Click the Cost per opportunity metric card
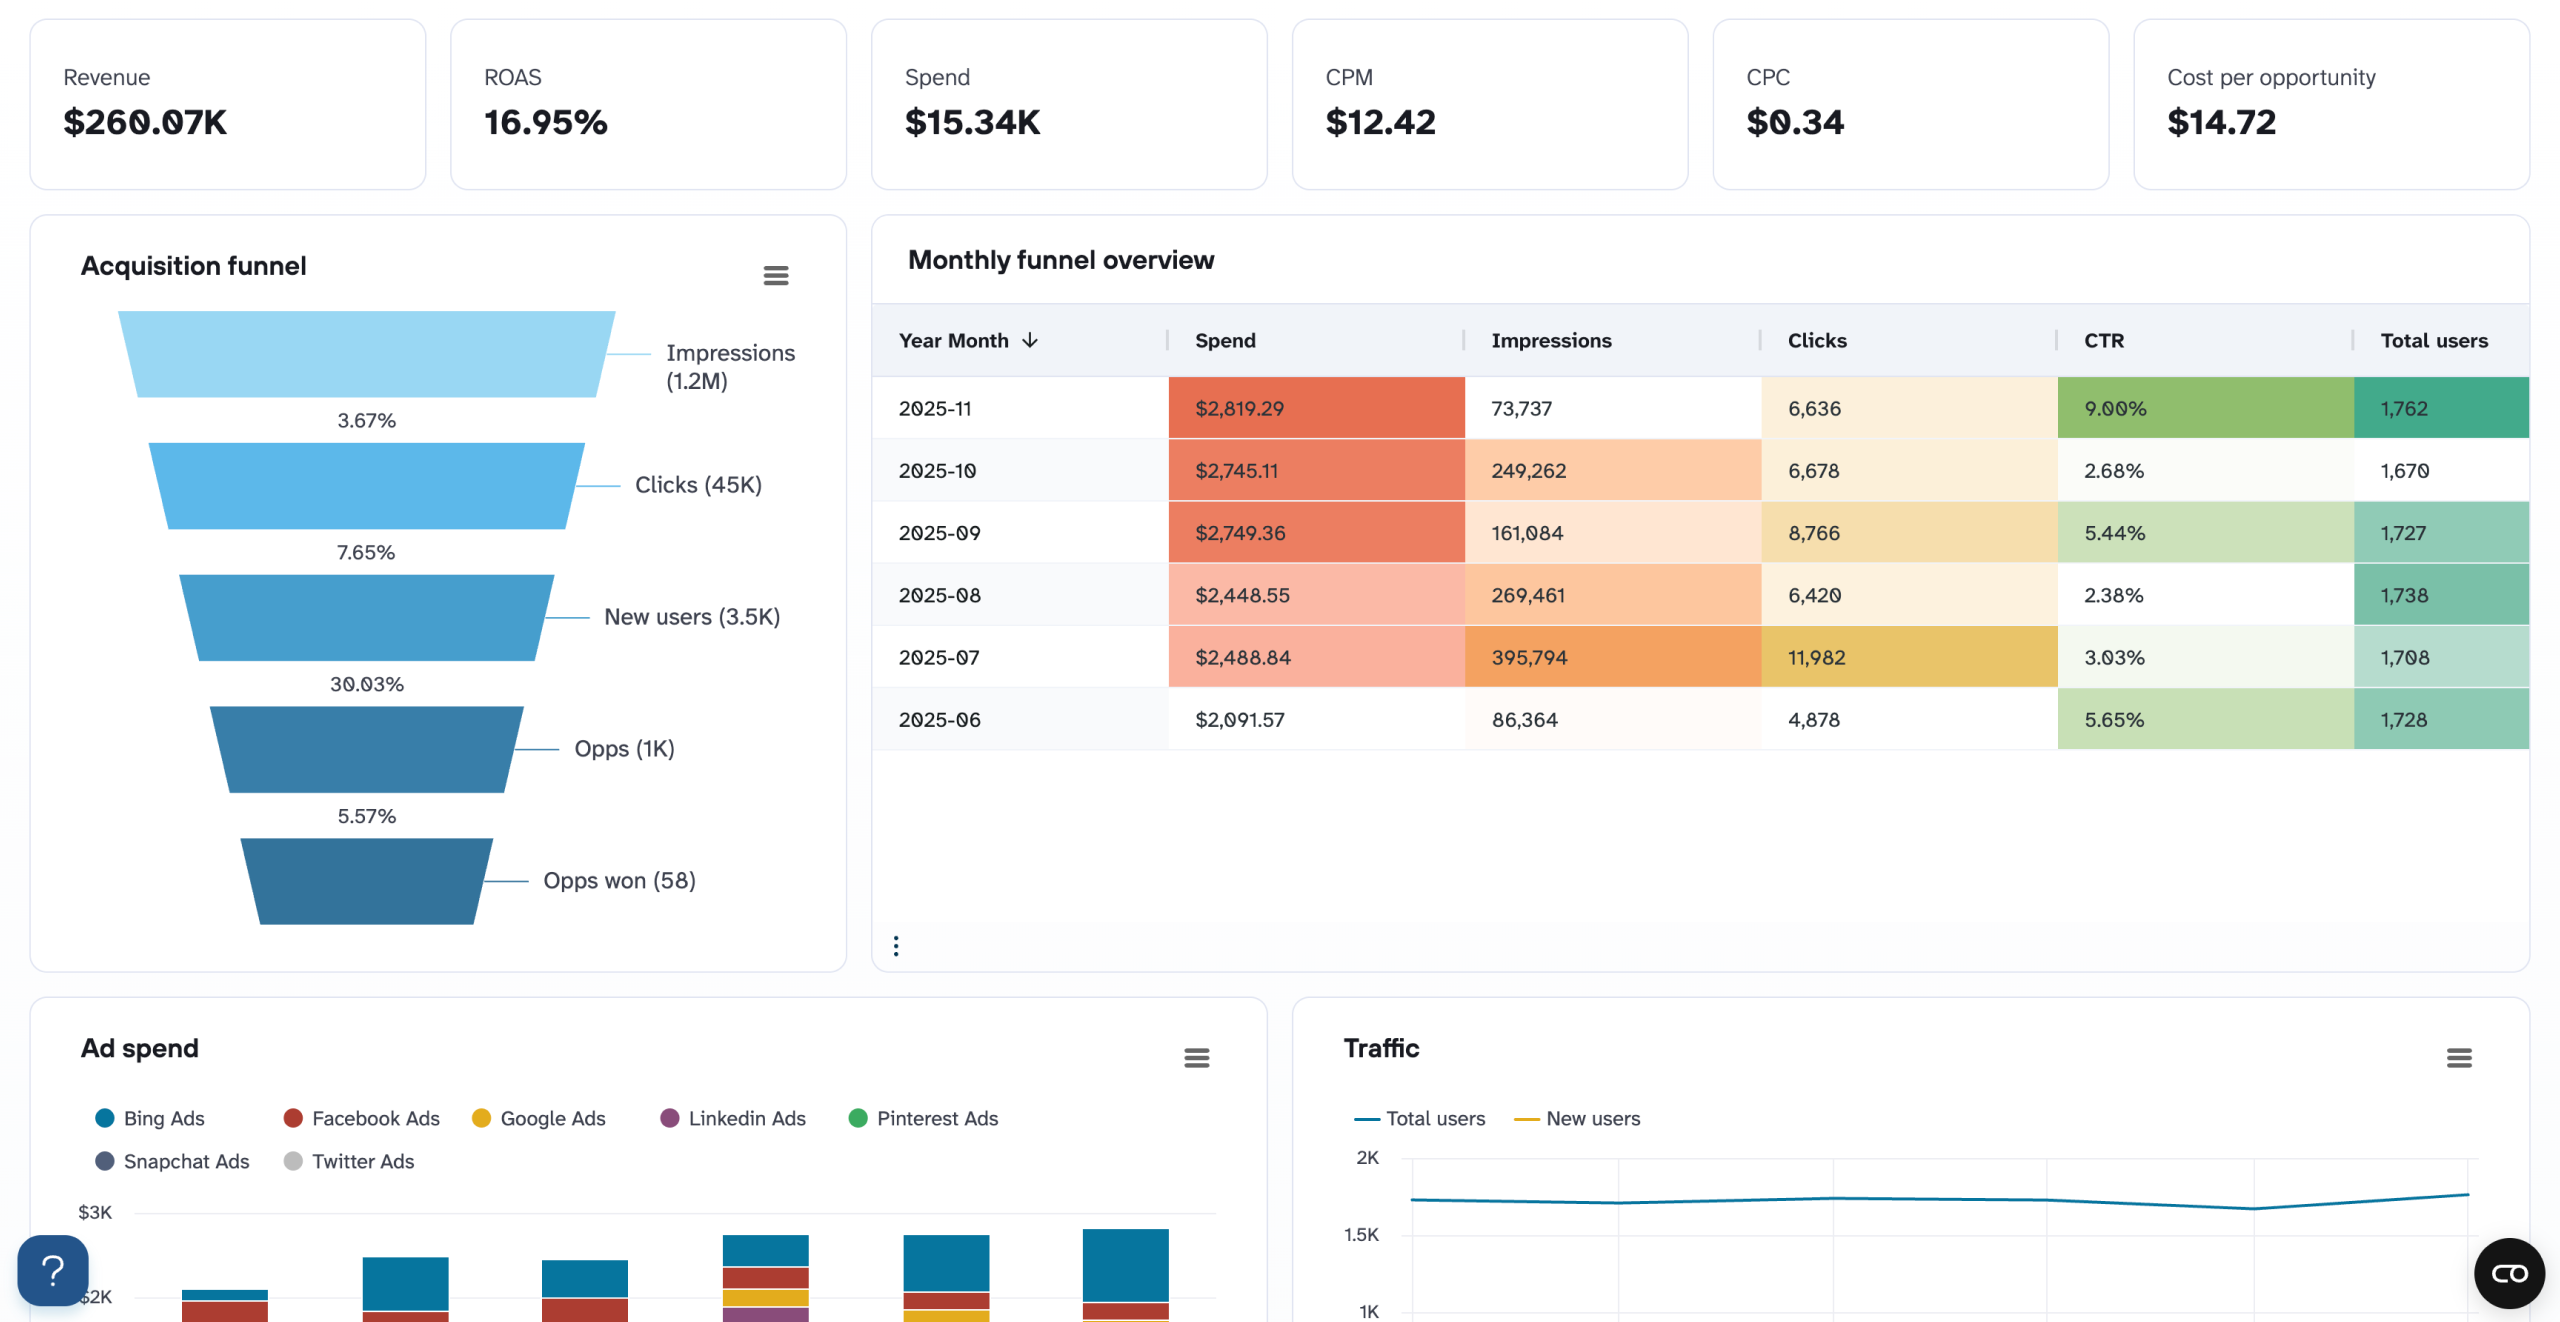The height and width of the screenshot is (1322, 2560). [2332, 104]
